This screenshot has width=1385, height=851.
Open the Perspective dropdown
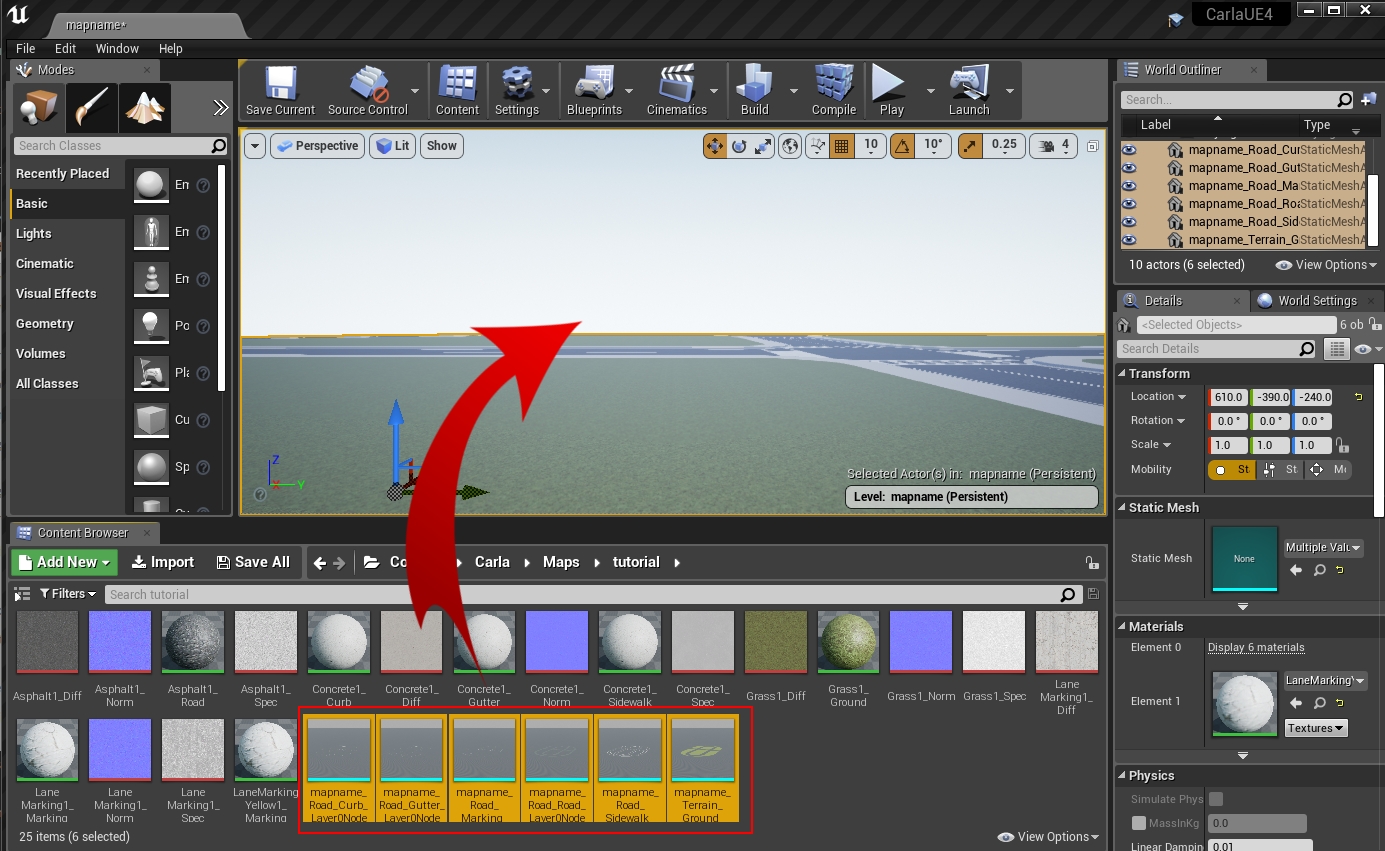317,146
